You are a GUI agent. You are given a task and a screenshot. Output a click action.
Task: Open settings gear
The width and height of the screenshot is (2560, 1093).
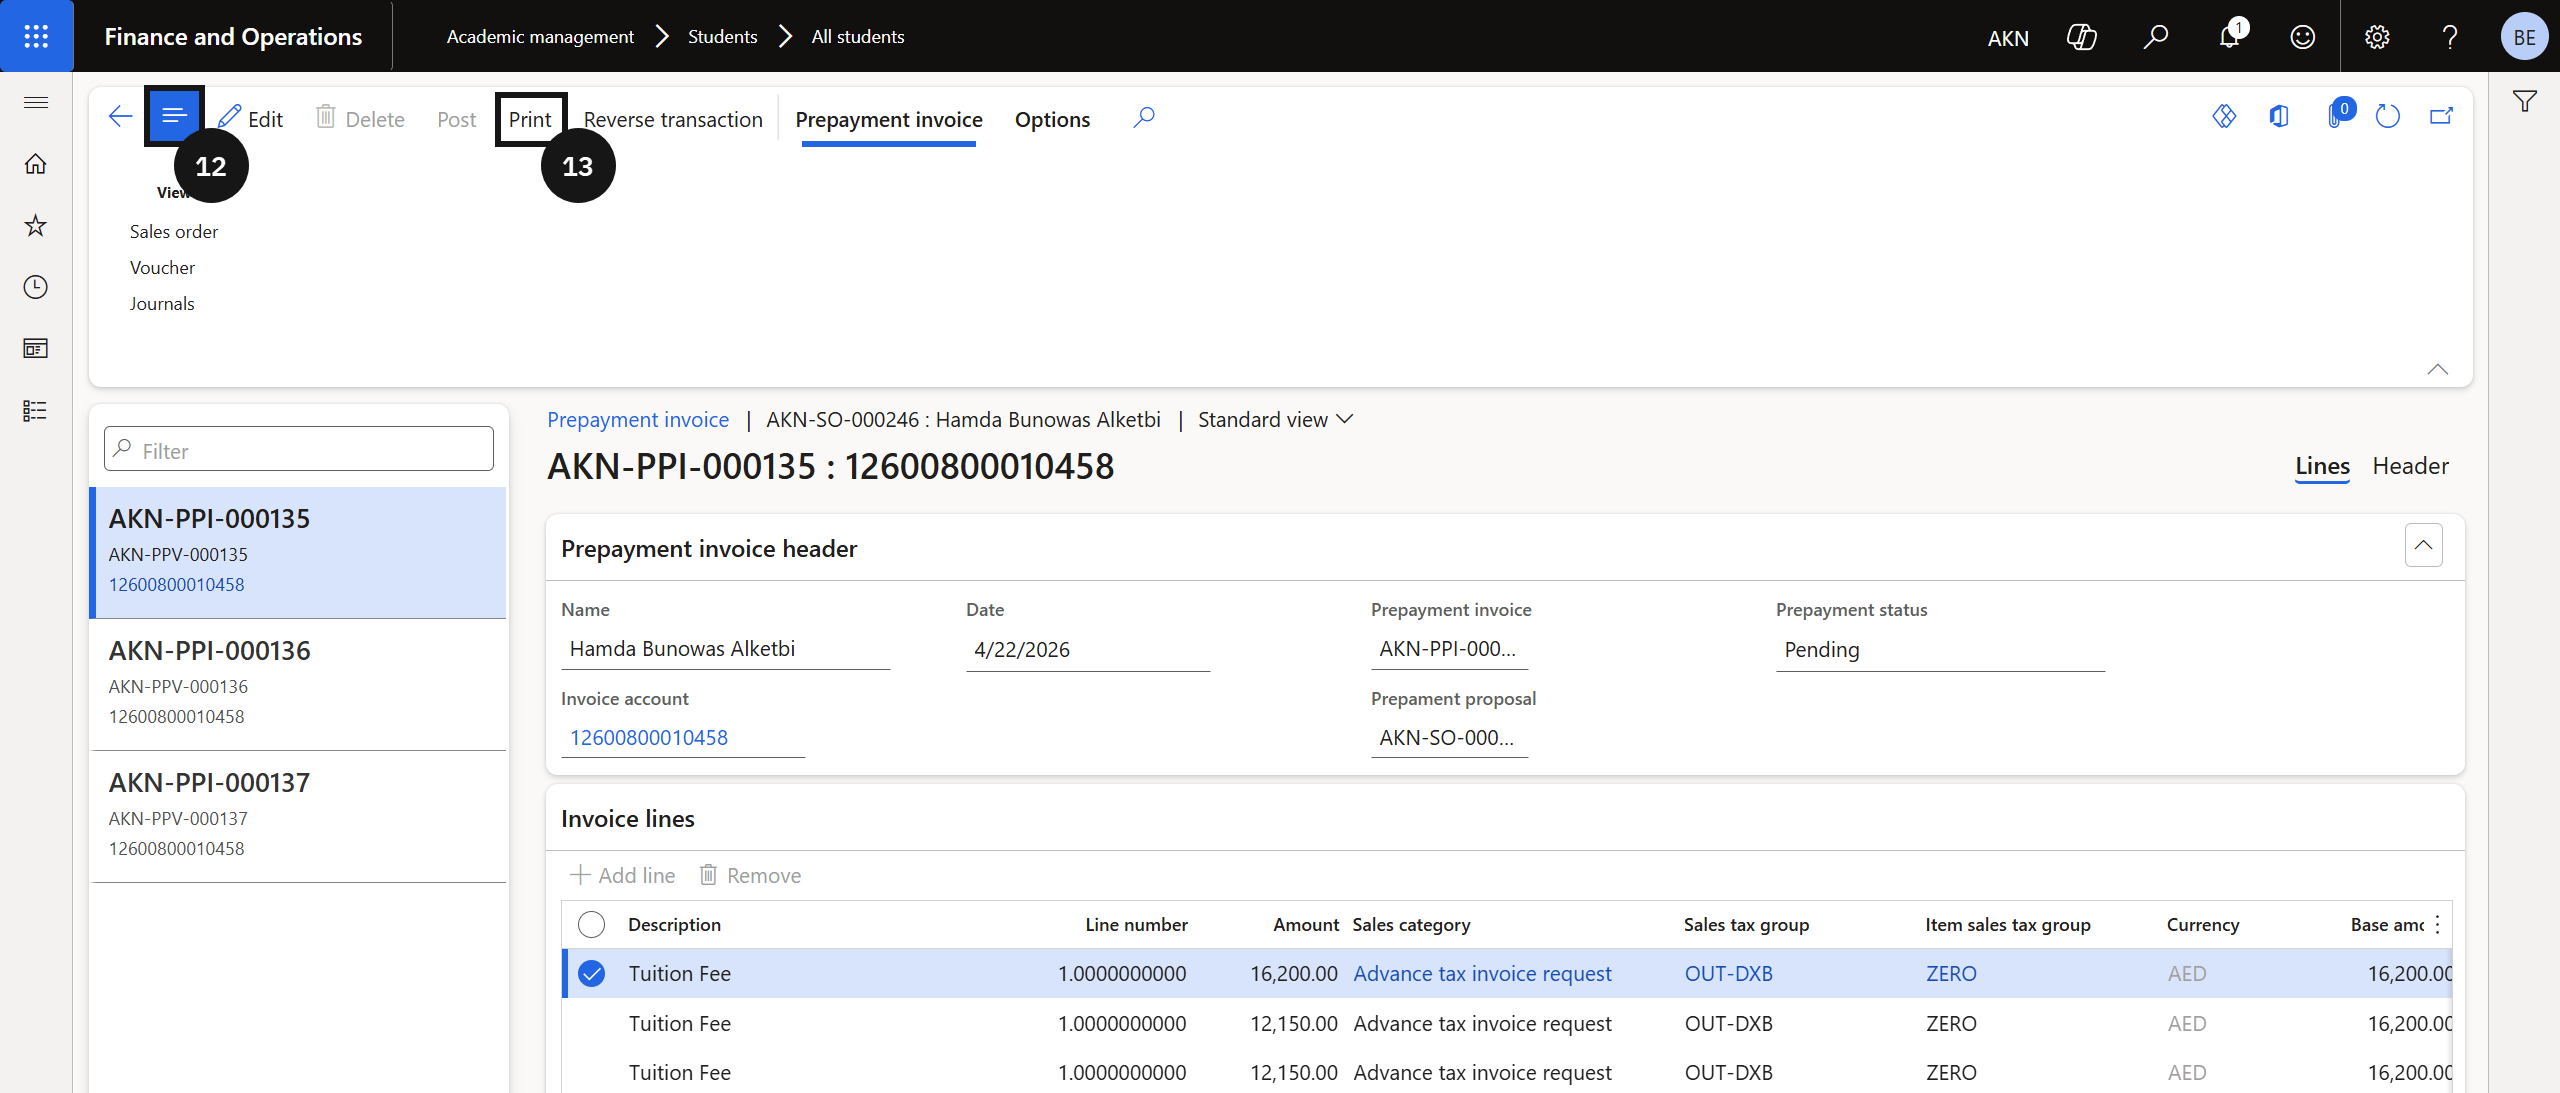(x=2377, y=37)
